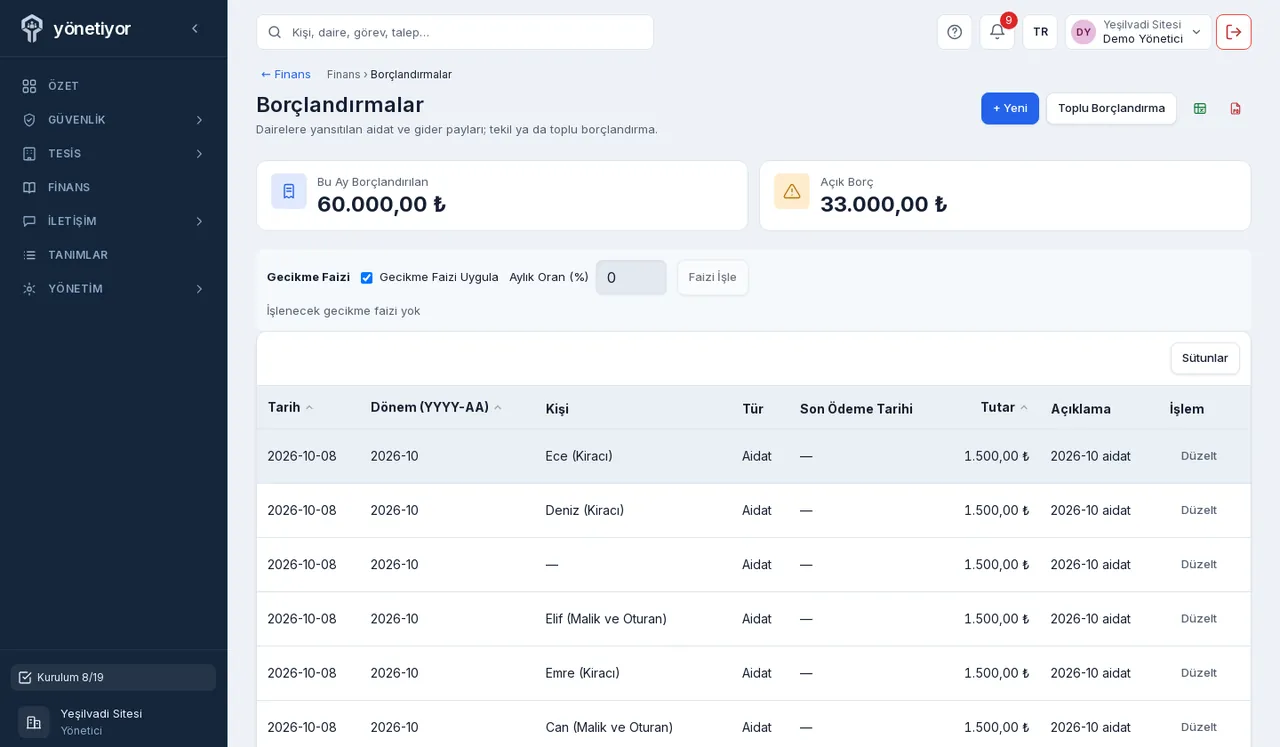Open the help question mark icon
Viewport: 1280px width, 747px height.
pos(954,32)
